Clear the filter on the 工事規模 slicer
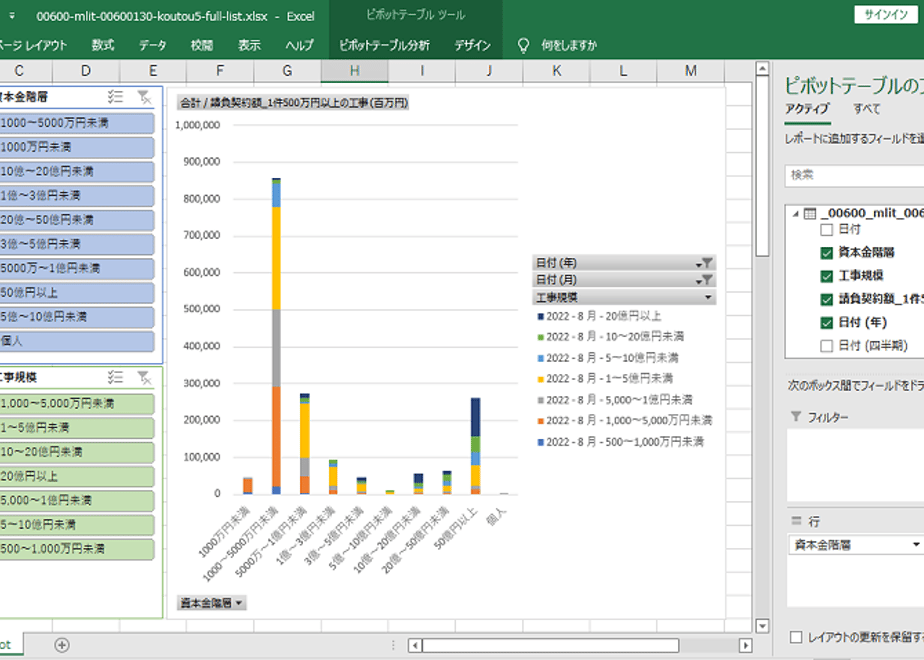Image resolution: width=924 pixels, height=660 pixels. click(144, 377)
